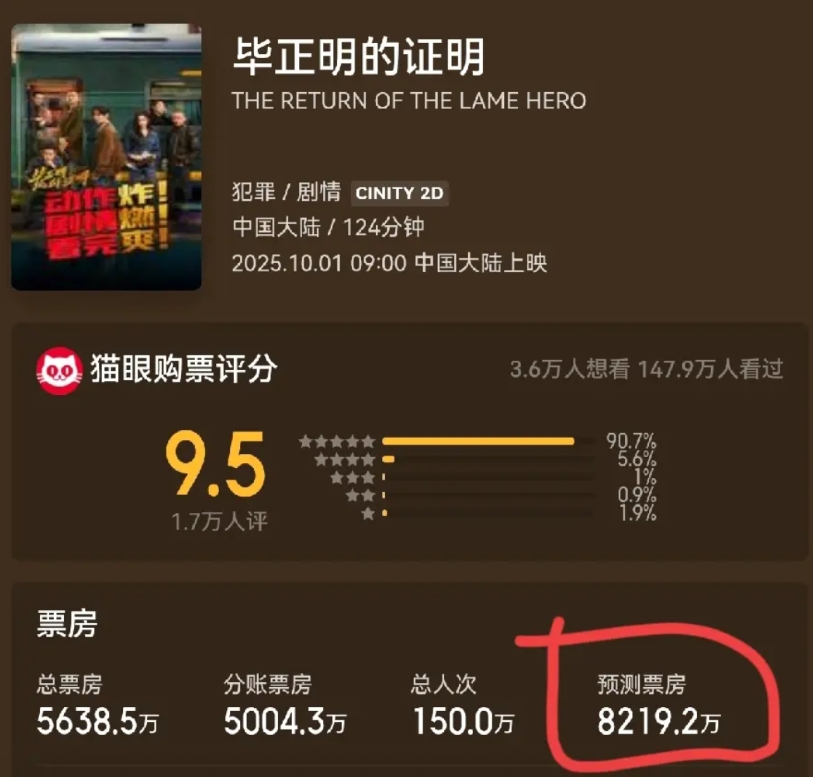Open the 9.5 rating score
The height and width of the screenshot is (777, 813).
pyautogui.click(x=215, y=463)
